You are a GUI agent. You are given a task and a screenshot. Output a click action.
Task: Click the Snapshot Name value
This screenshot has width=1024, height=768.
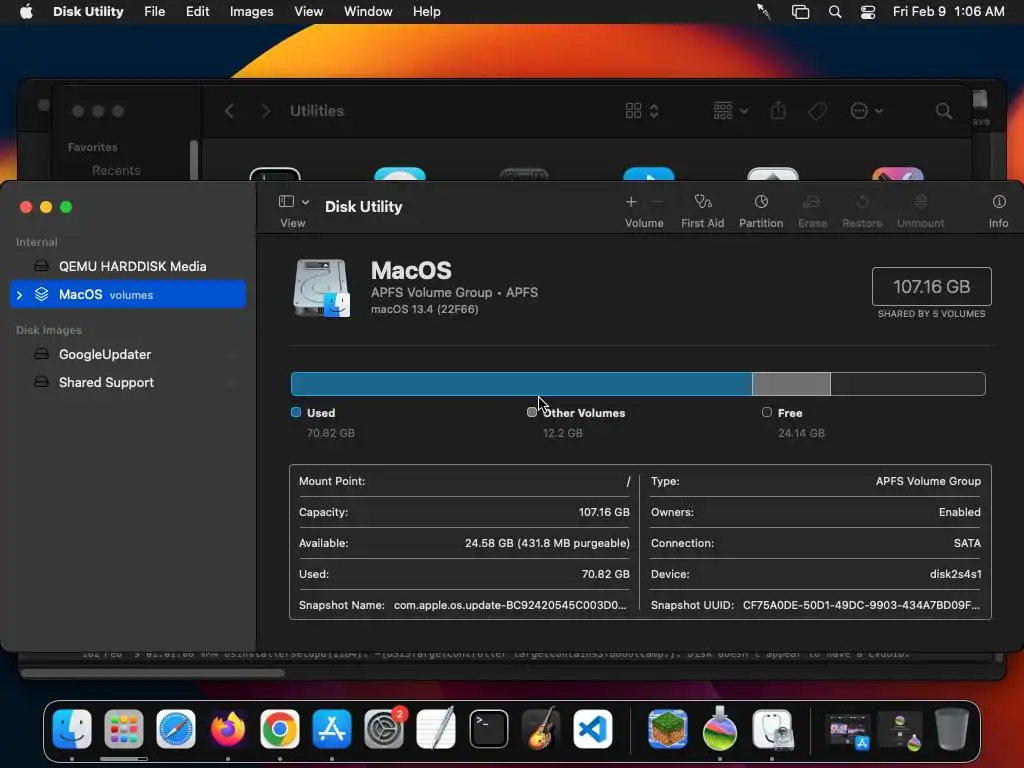(x=510, y=605)
